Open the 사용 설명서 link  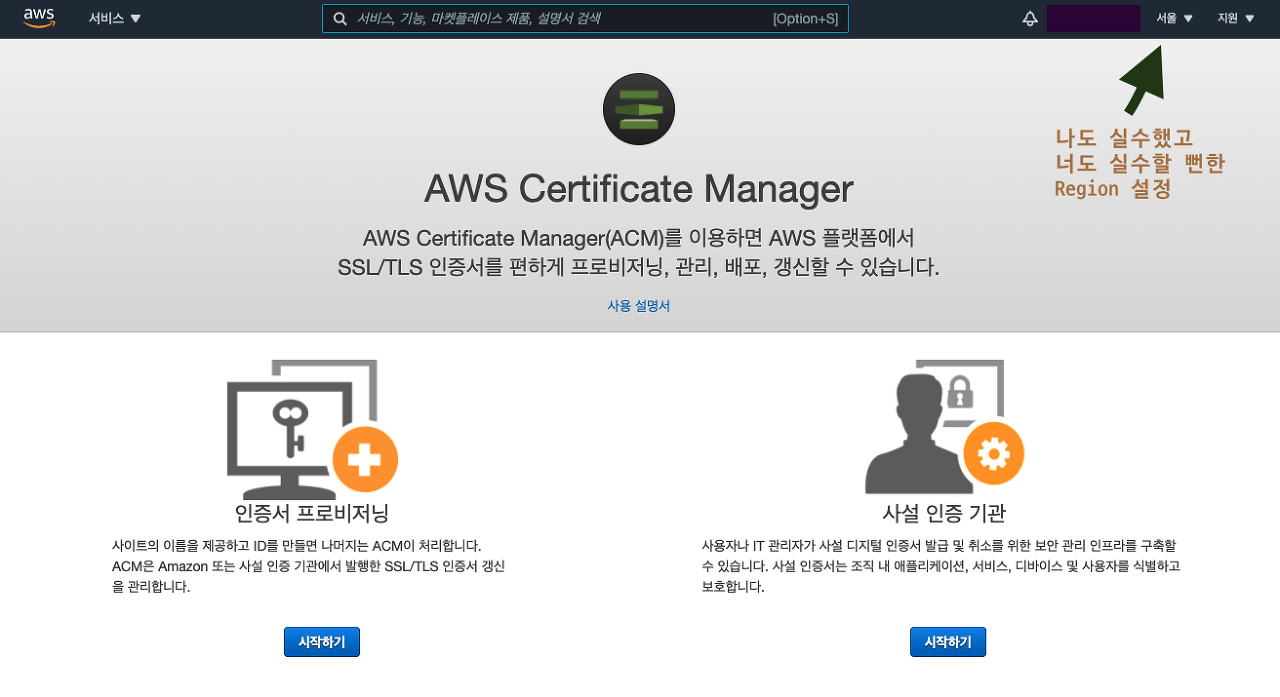[639, 306]
